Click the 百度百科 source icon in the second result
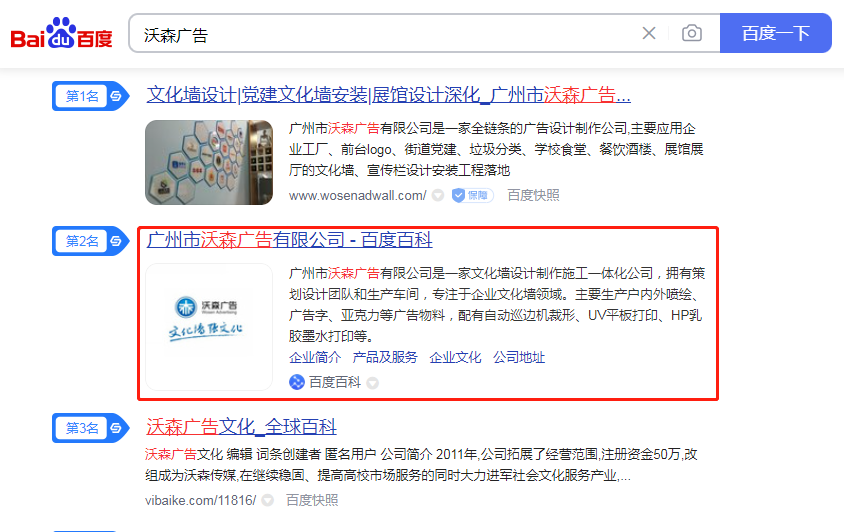Viewport: 844px width, 532px height. pyautogui.click(x=297, y=382)
